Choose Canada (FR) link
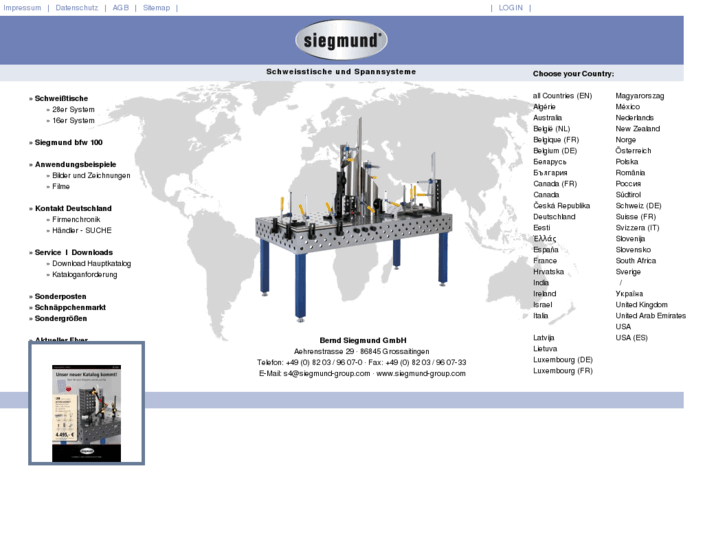Screen dimensions: 727x545 point(555,184)
